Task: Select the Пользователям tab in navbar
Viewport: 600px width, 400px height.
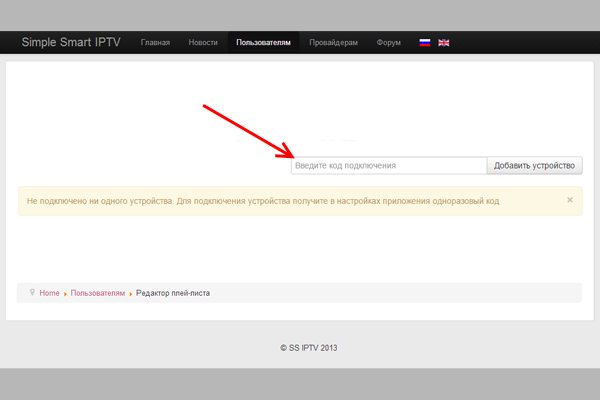Action: pyautogui.click(x=264, y=43)
